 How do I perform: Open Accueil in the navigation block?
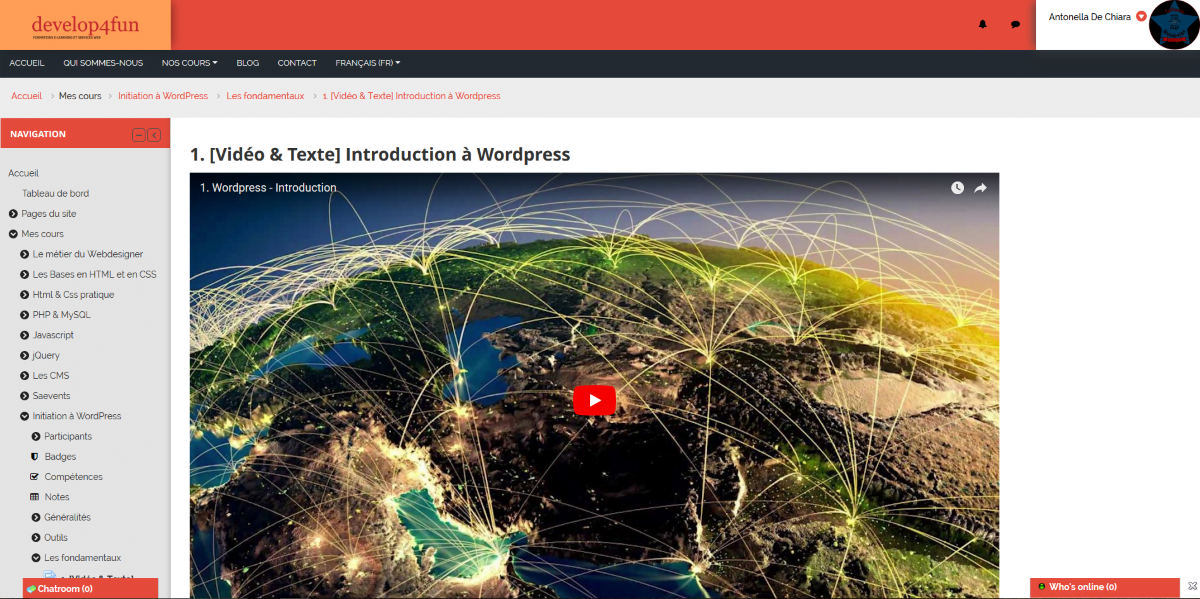click(23, 173)
